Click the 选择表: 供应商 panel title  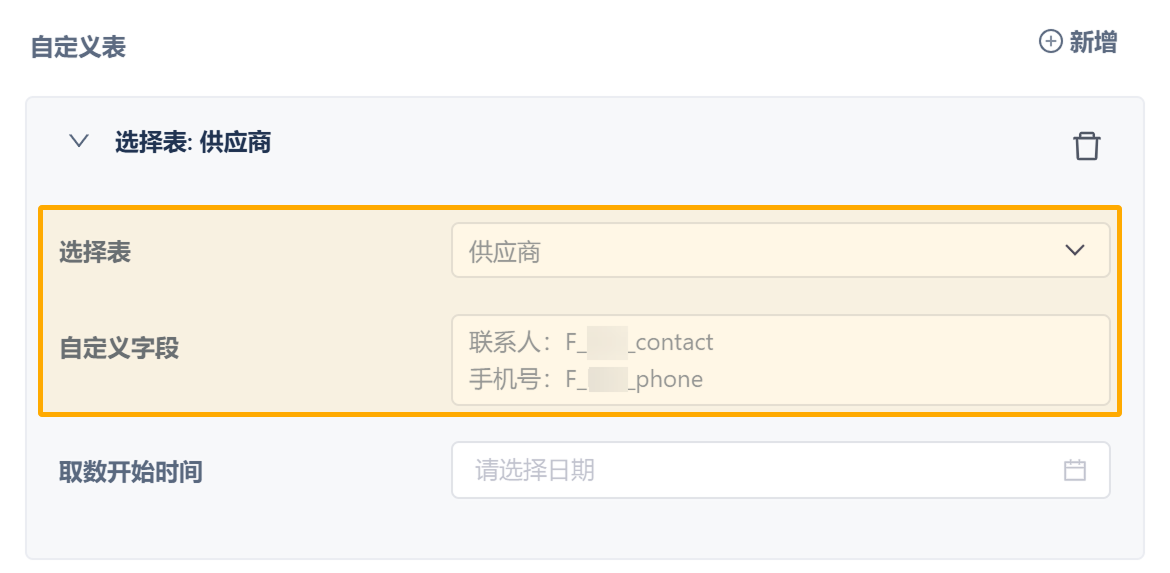(x=193, y=142)
